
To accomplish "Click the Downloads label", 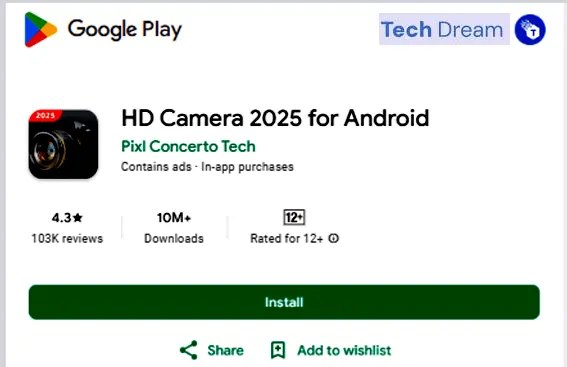I will coord(174,239).
